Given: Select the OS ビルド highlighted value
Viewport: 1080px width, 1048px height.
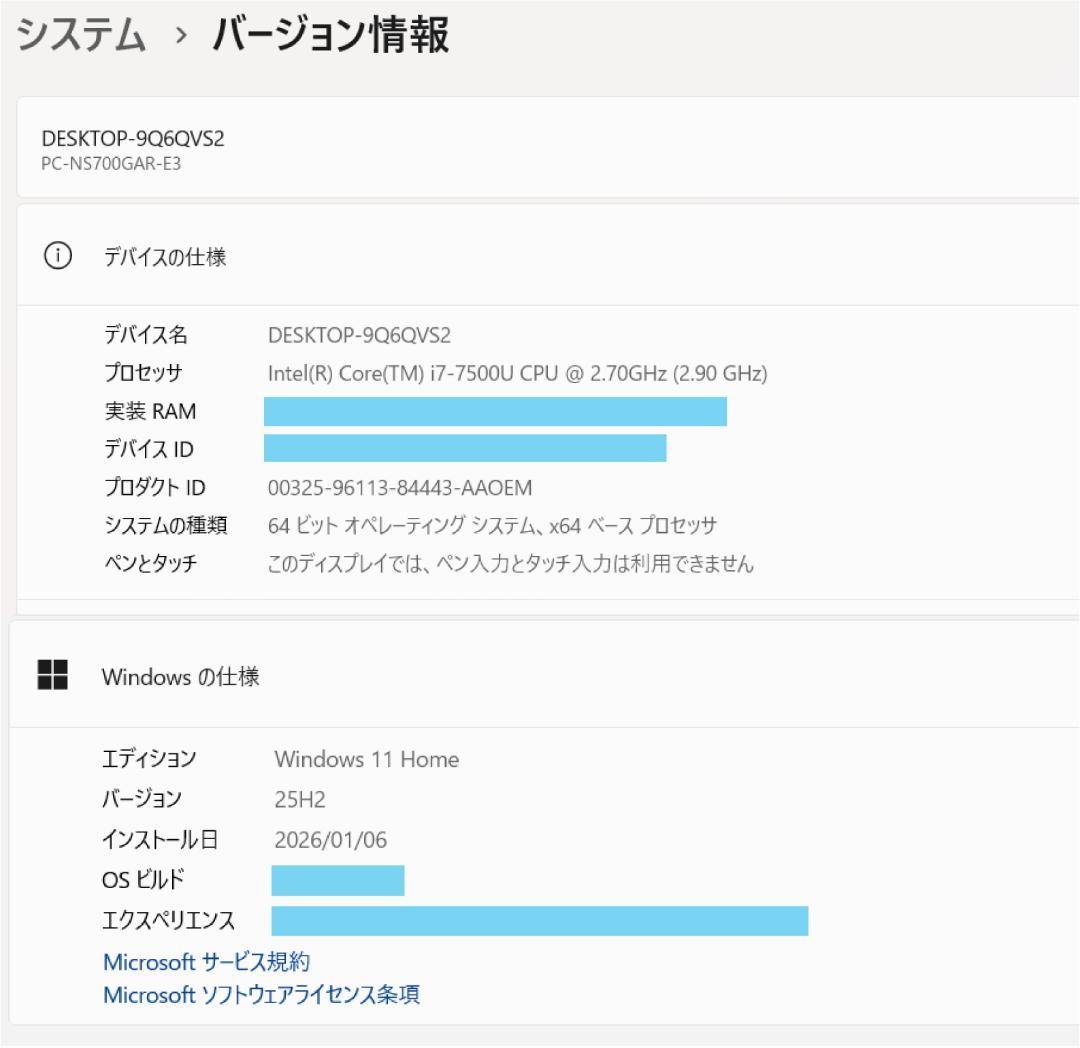Looking at the screenshot, I should click(x=337, y=880).
